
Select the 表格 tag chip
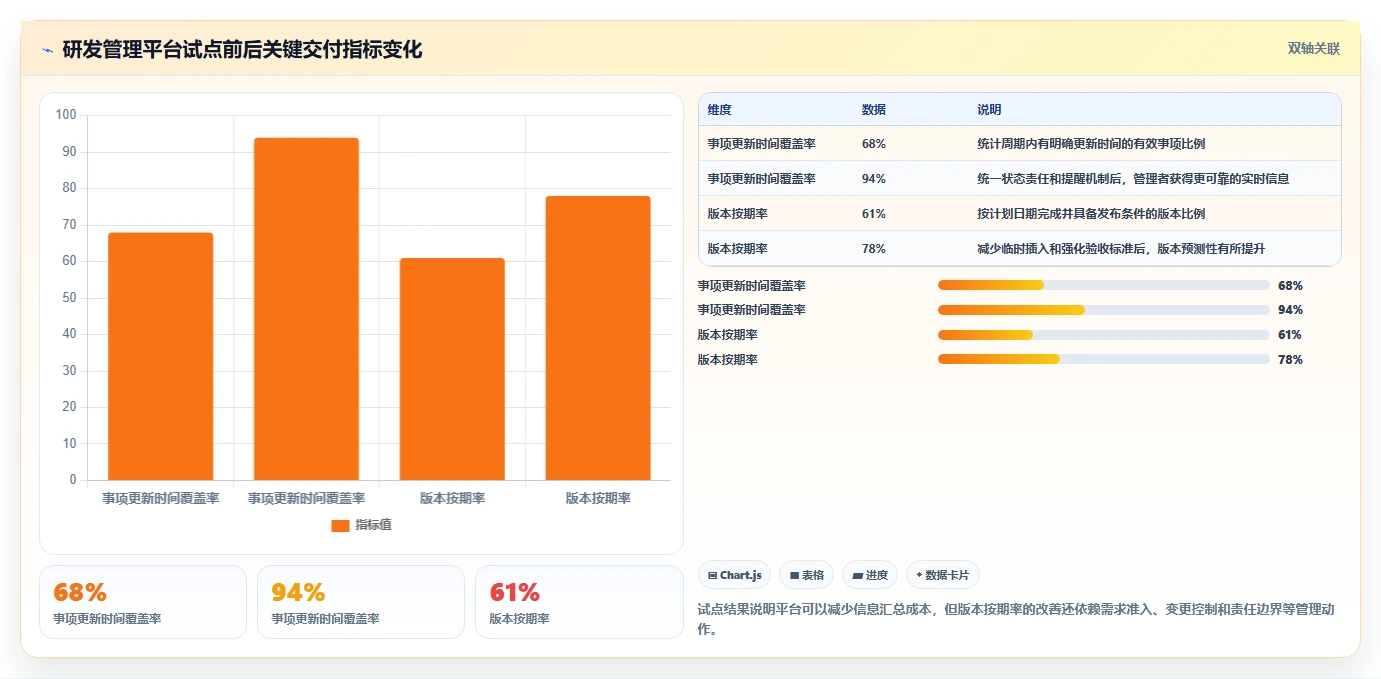(x=807, y=575)
